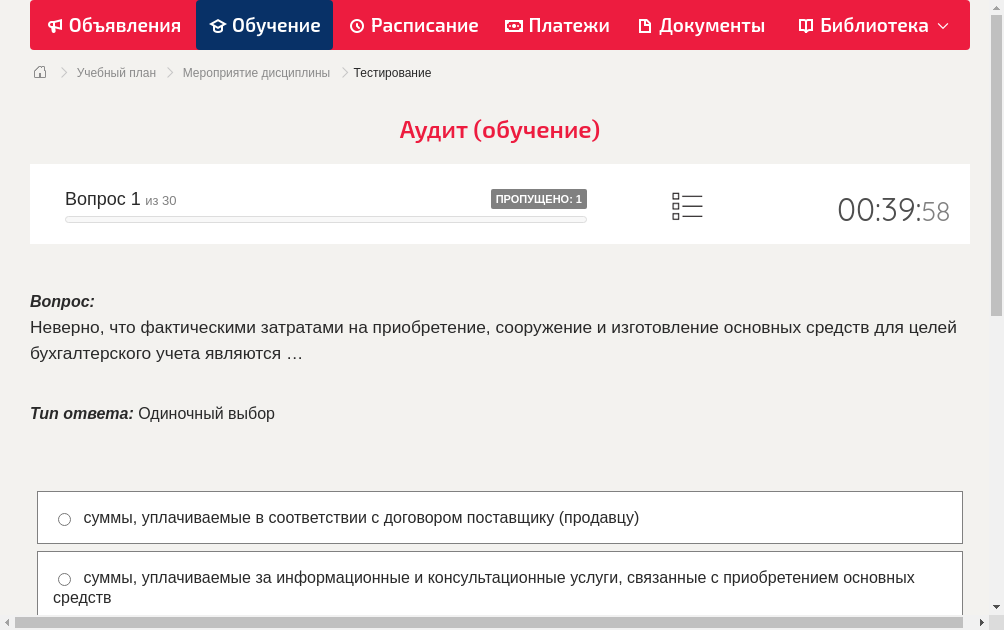Navigate to Учебный план breadcrumb link
1004x630 pixels.
click(x=114, y=72)
